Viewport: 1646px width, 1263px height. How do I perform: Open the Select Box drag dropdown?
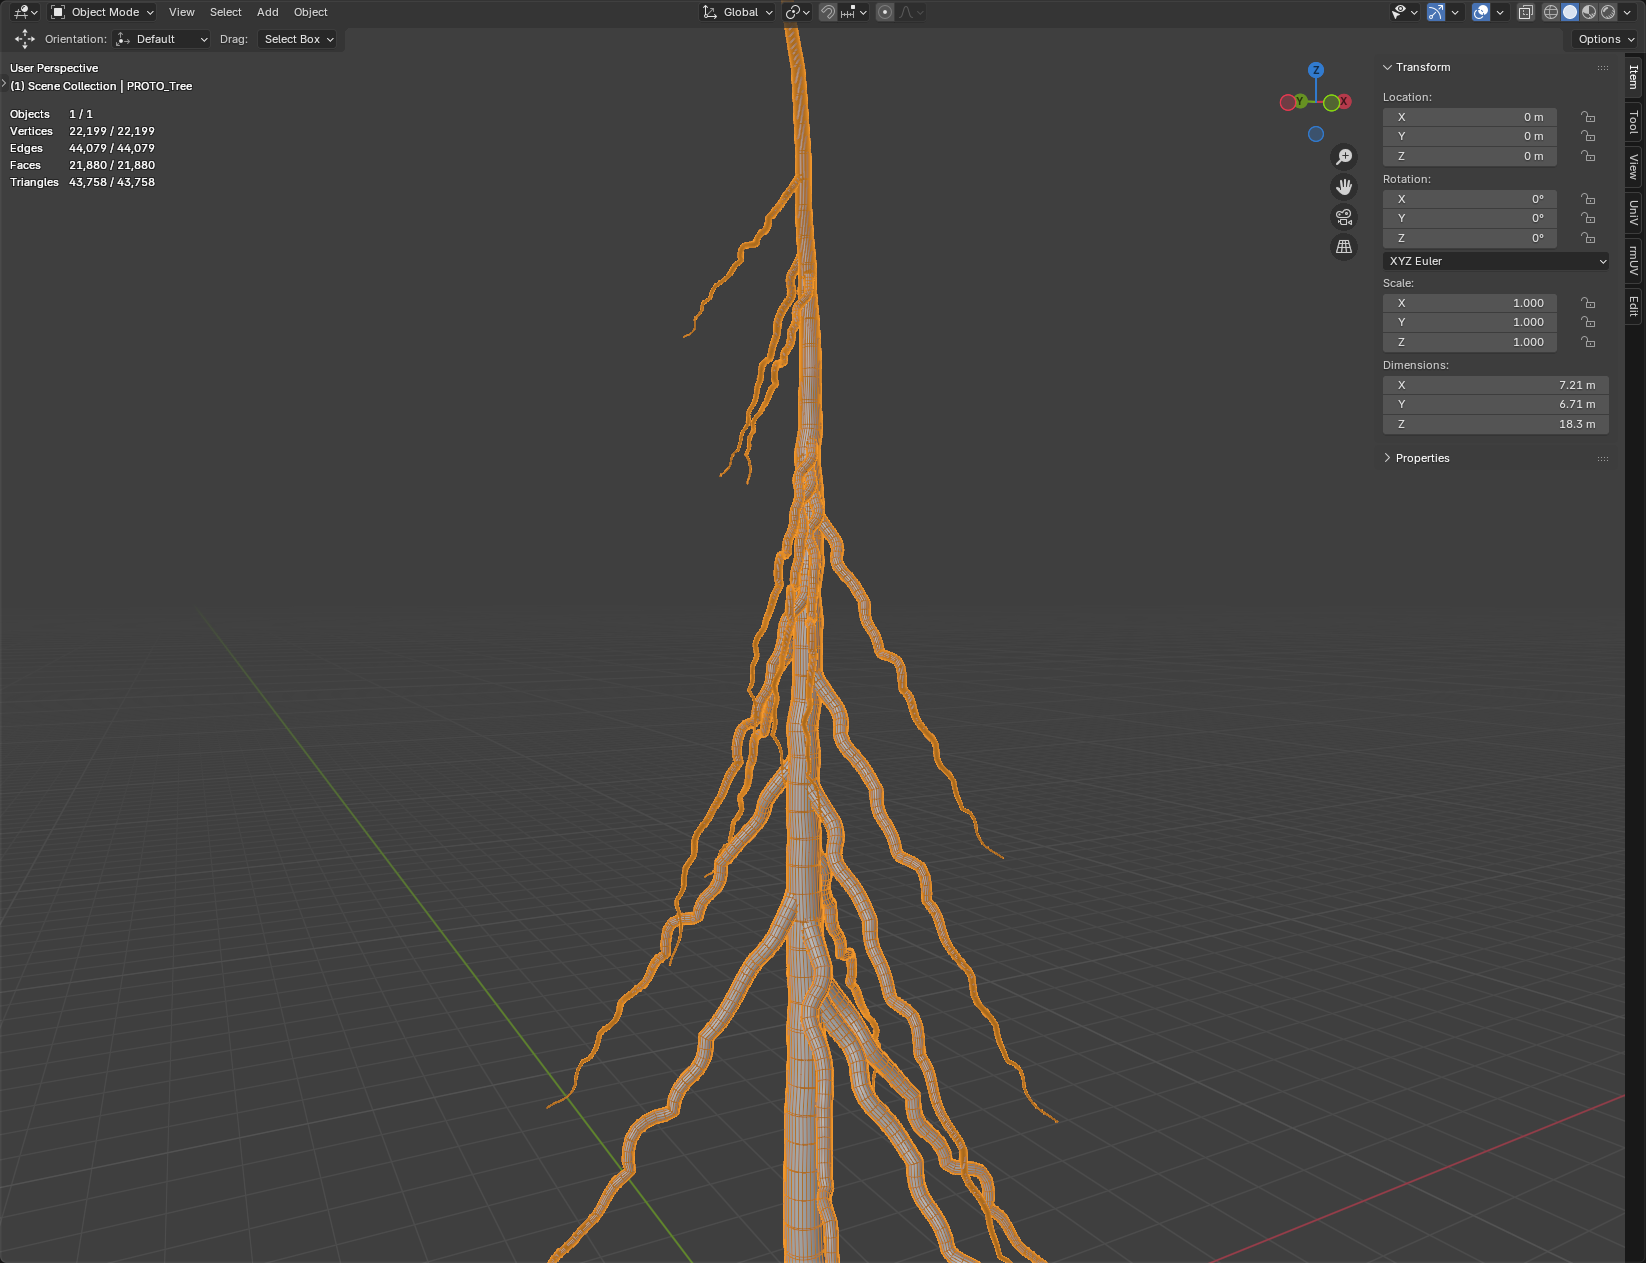point(299,39)
